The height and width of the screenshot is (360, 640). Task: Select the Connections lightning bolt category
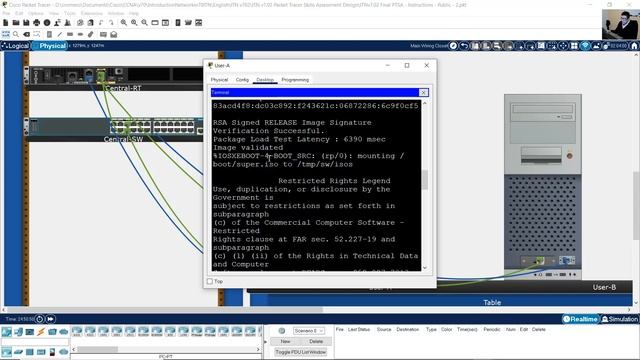(41, 332)
